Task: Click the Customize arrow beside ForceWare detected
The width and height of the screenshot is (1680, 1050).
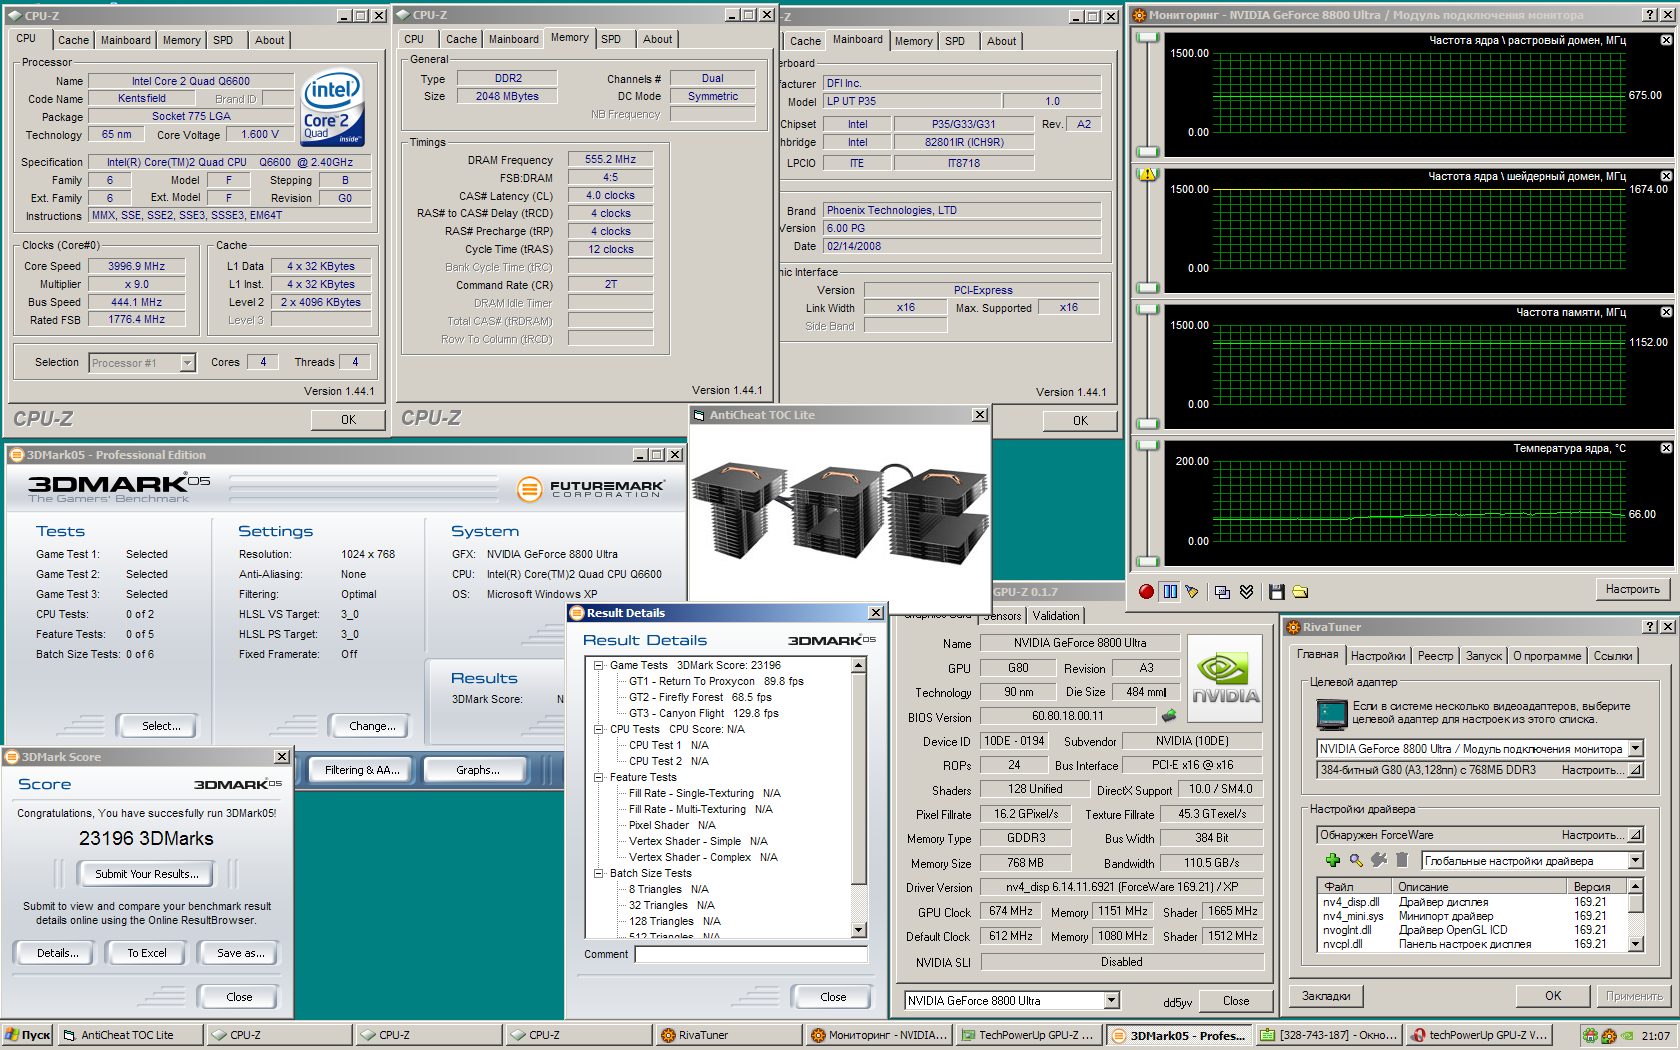Action: (1636, 835)
